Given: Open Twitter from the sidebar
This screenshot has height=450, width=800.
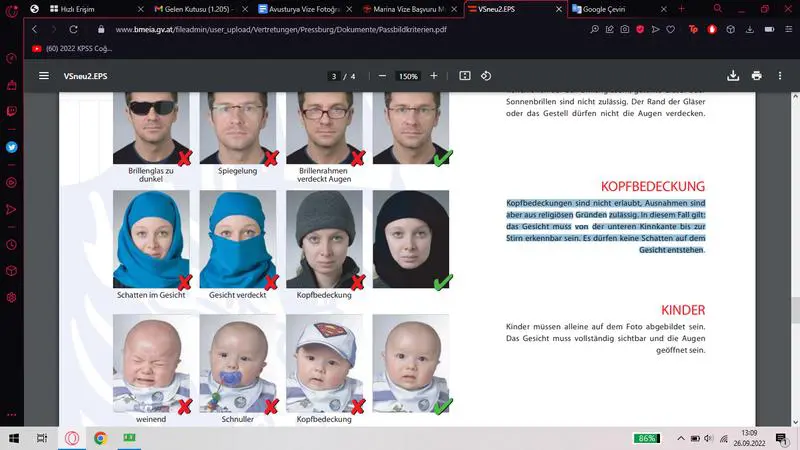Looking at the screenshot, I should (12, 147).
